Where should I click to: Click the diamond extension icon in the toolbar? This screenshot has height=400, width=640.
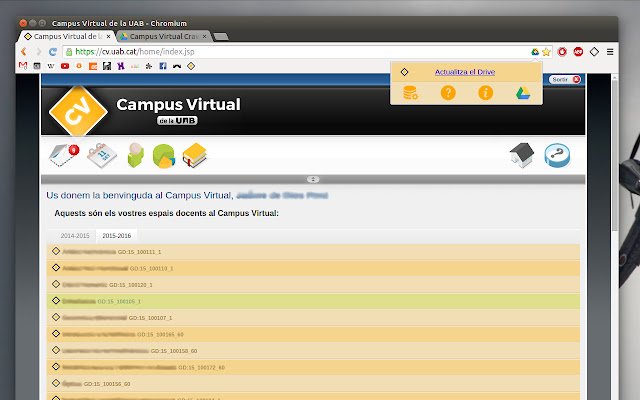point(594,52)
